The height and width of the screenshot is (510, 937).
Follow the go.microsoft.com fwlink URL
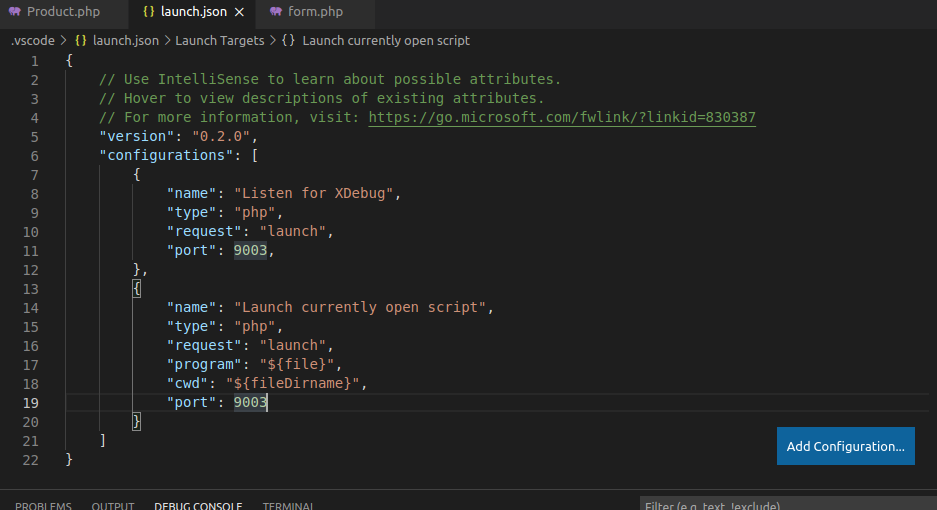click(x=562, y=117)
